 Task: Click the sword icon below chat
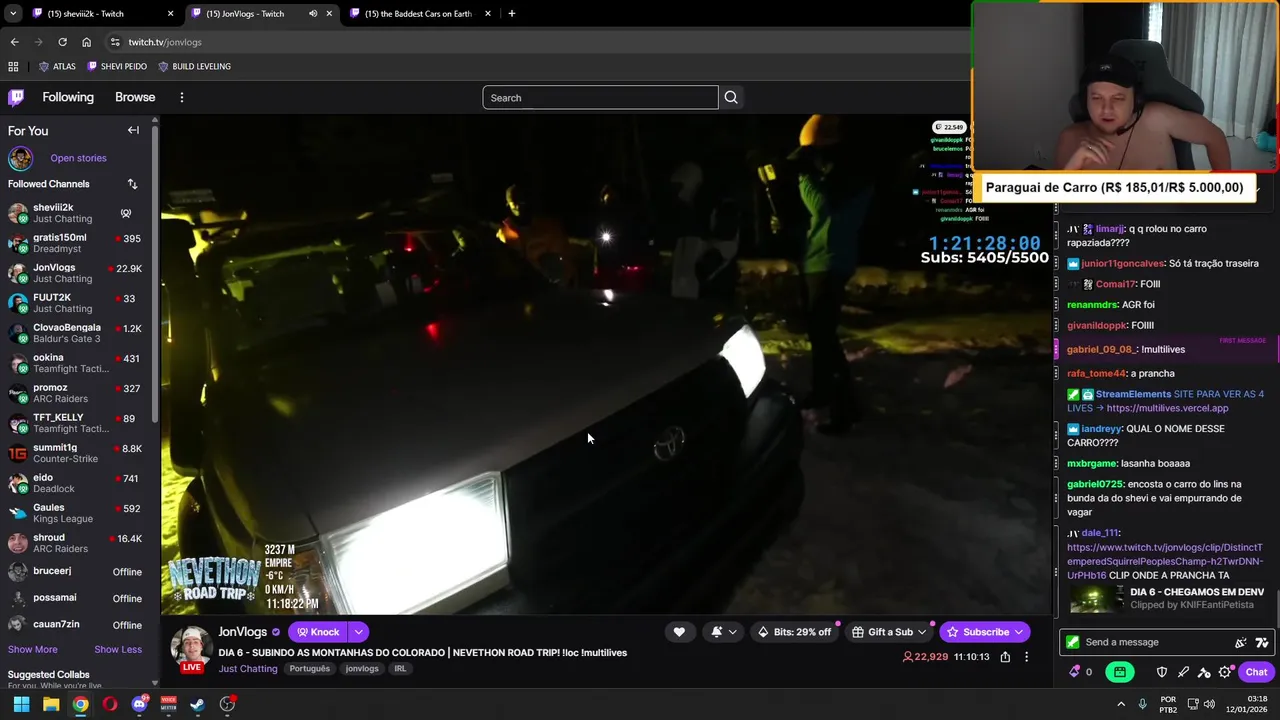[x=1183, y=672]
